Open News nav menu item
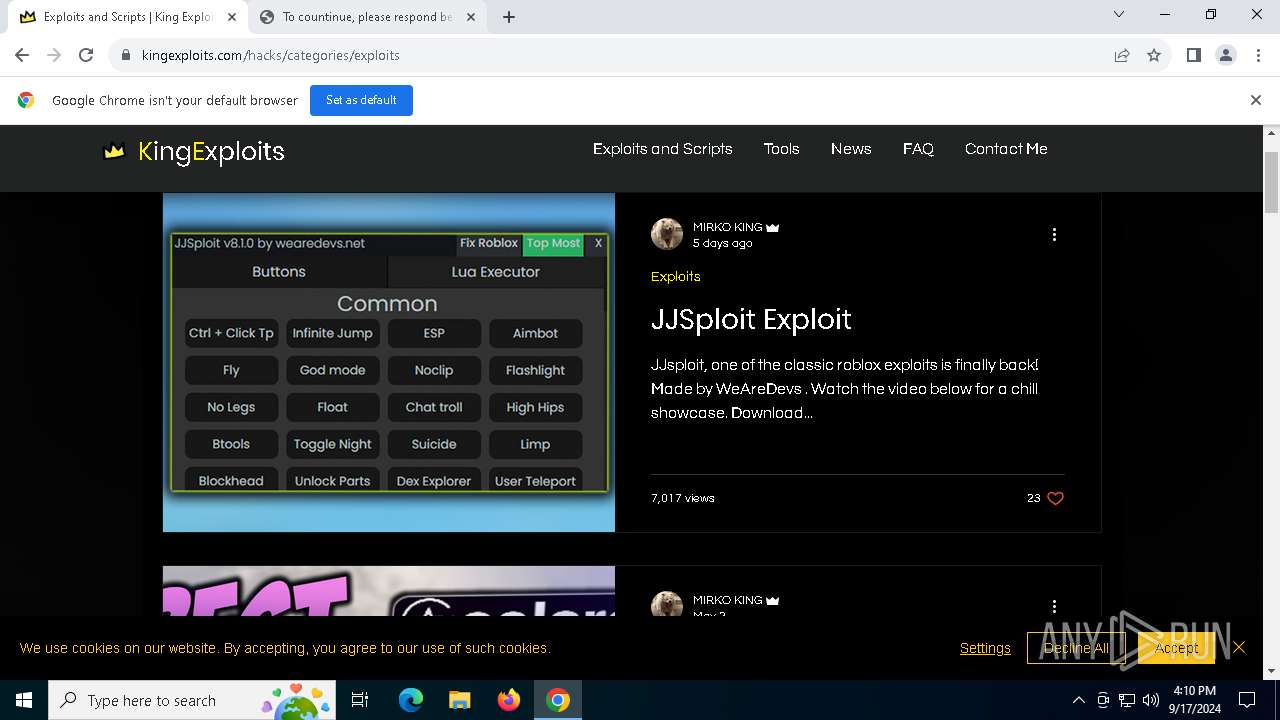The width and height of the screenshot is (1280, 720). pos(851,149)
